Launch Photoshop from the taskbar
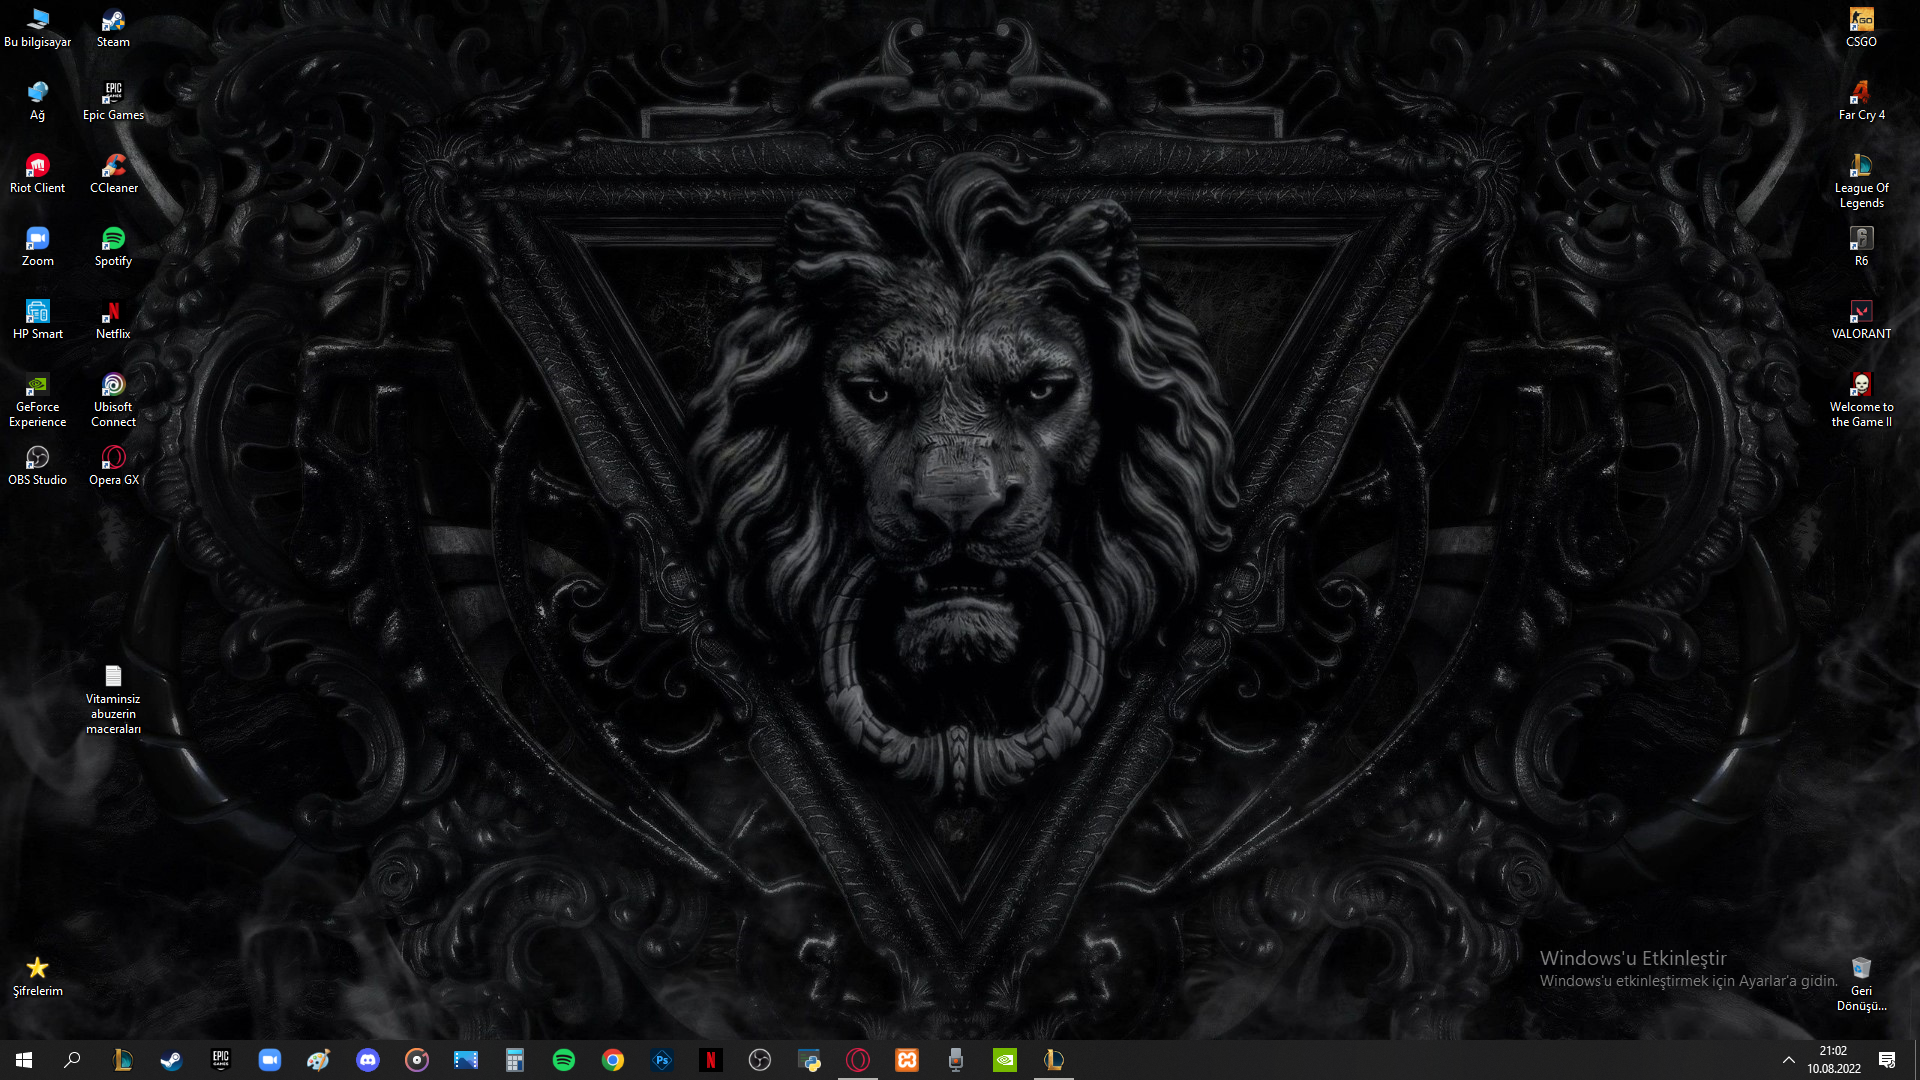Viewport: 1920px width, 1080px height. click(662, 1060)
